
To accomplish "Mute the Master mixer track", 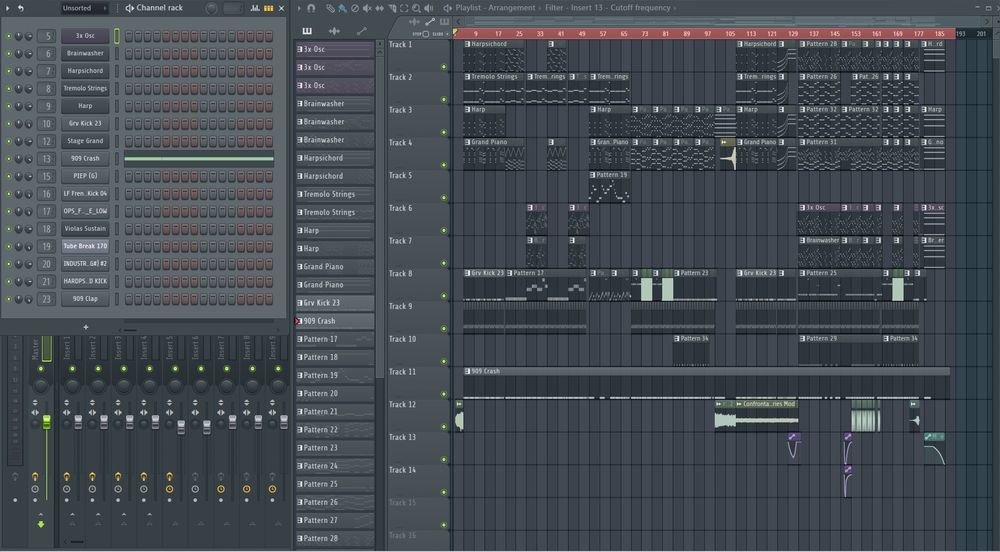I will coord(41,369).
